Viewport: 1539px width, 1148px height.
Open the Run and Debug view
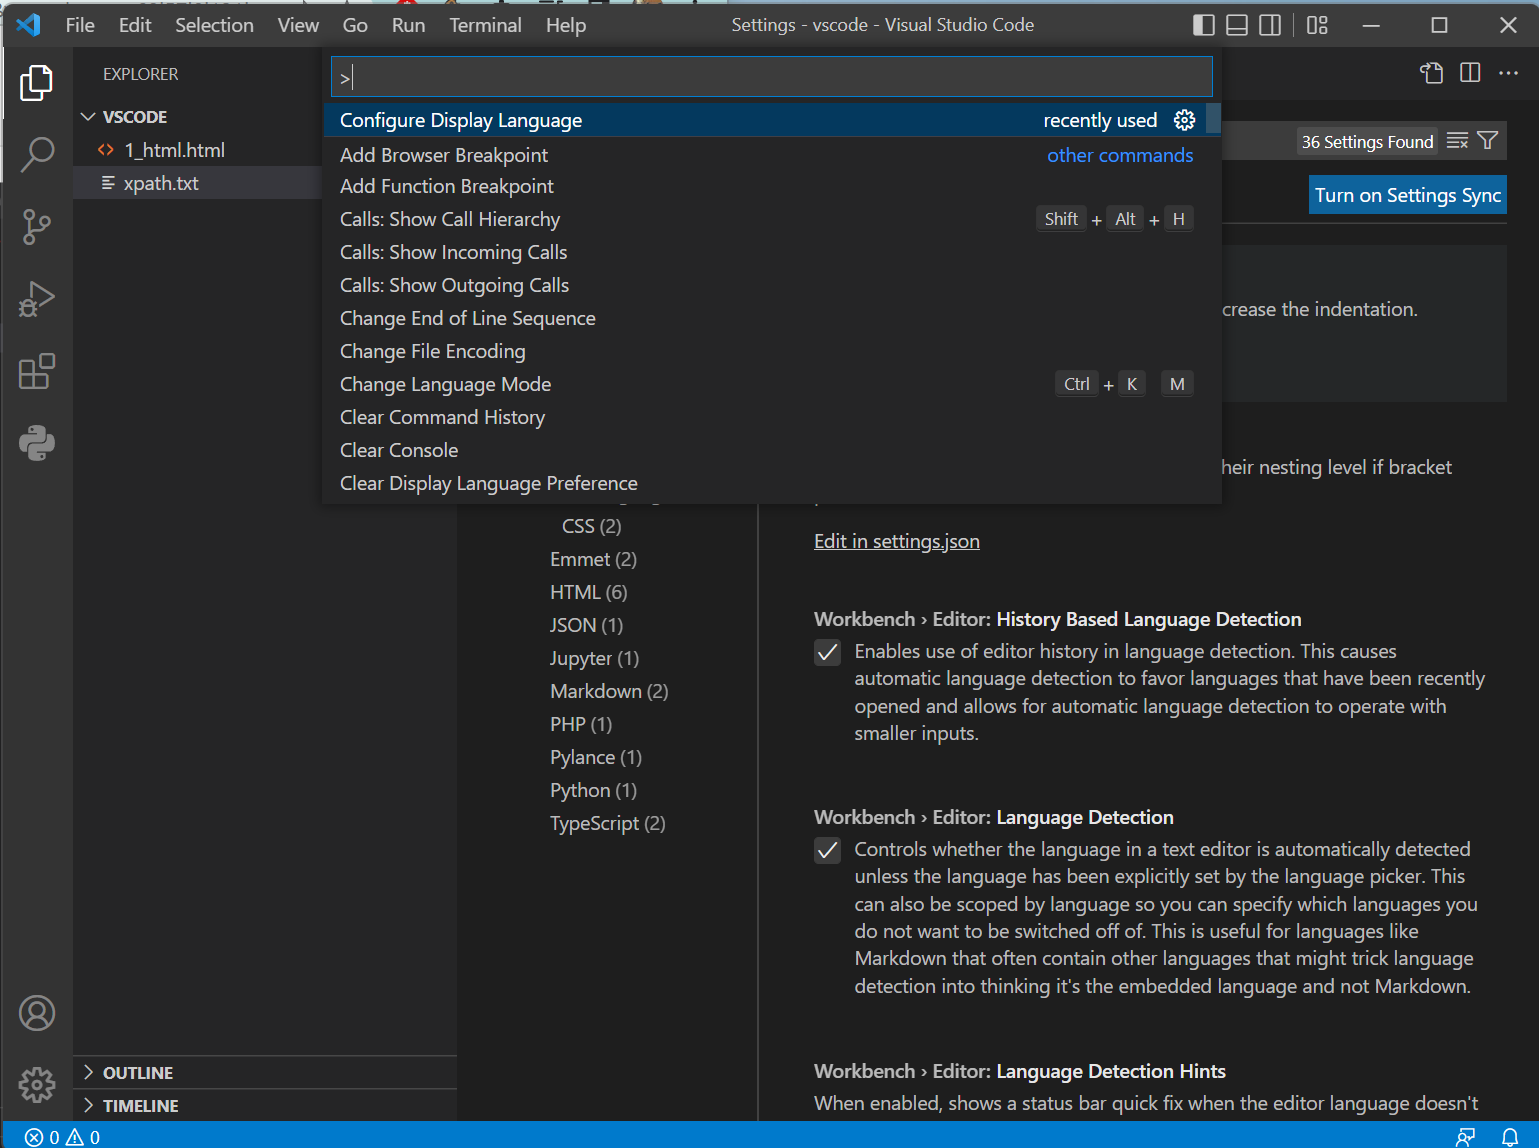coord(36,299)
